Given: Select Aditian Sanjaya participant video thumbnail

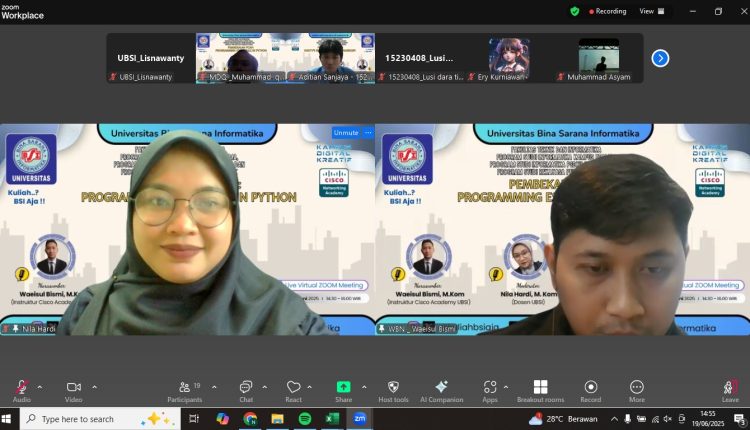Looking at the screenshot, I should pyautogui.click(x=331, y=58).
